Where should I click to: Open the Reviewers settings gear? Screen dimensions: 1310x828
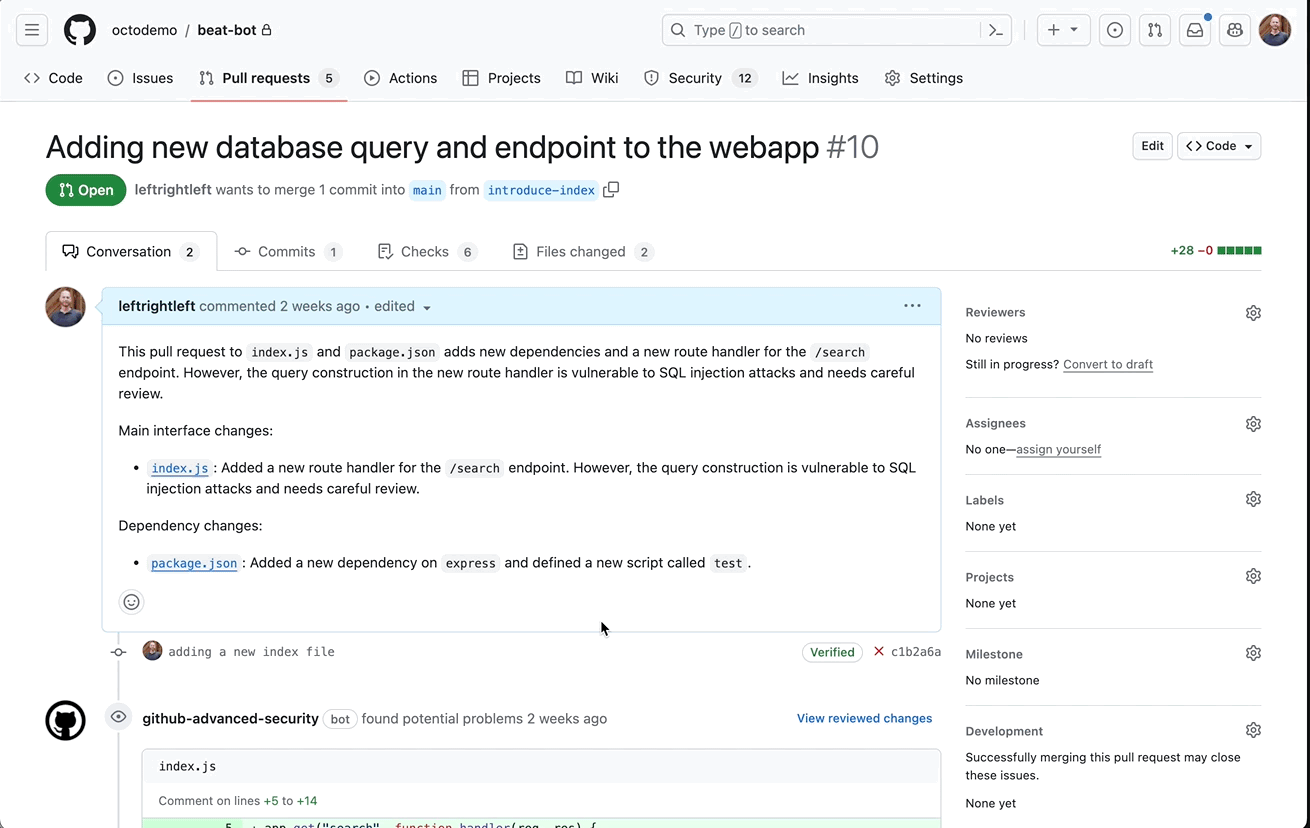1253,313
